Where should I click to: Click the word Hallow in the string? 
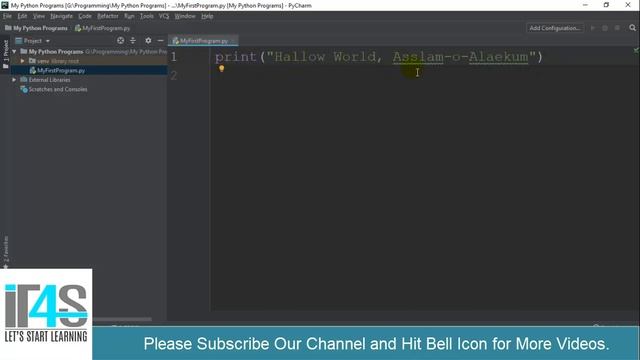coord(300,57)
